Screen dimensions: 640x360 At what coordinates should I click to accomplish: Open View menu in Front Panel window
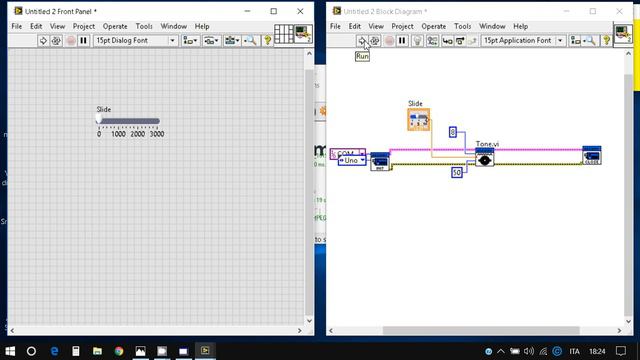pyautogui.click(x=57, y=26)
